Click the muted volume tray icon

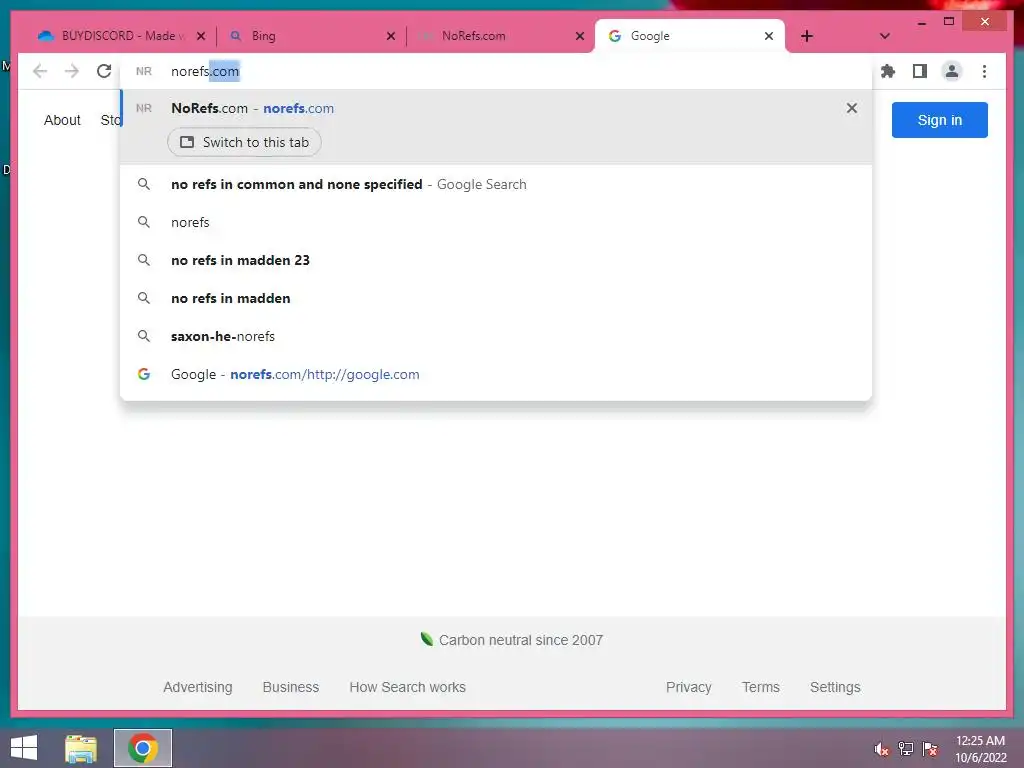882,749
